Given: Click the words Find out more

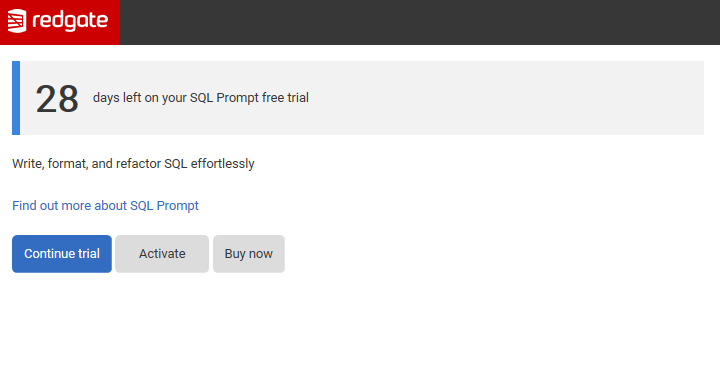Looking at the screenshot, I should click(51, 206).
